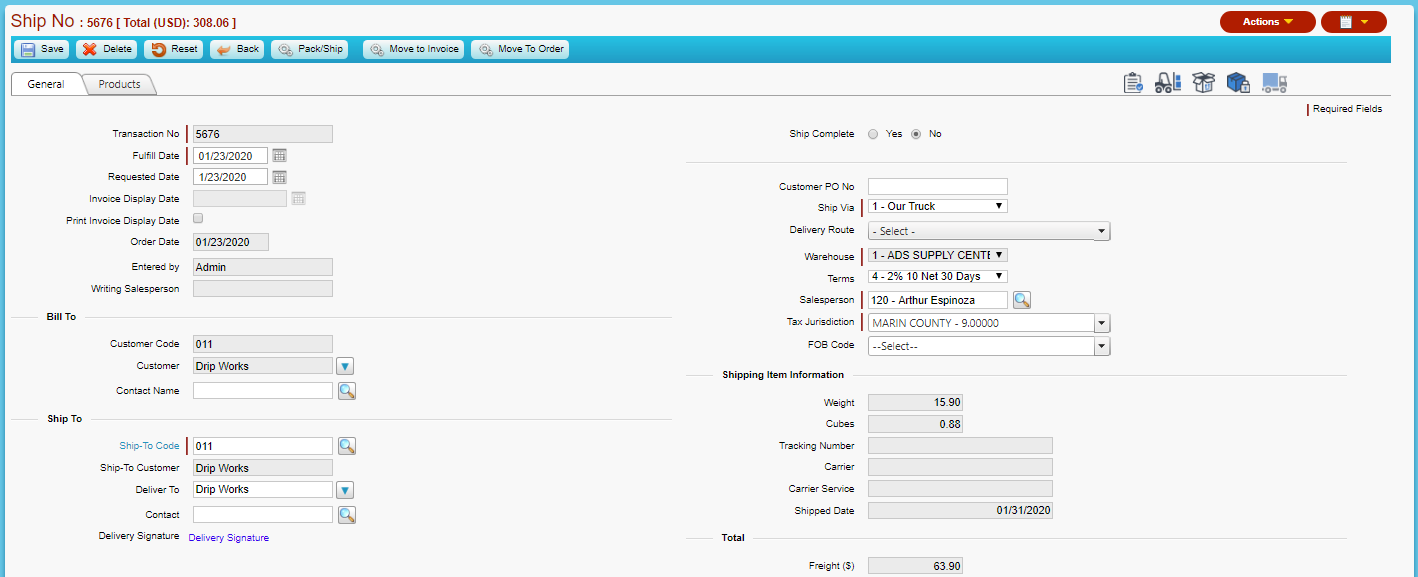
Task: Click the Ship-To Code label link
Action: (x=149, y=446)
